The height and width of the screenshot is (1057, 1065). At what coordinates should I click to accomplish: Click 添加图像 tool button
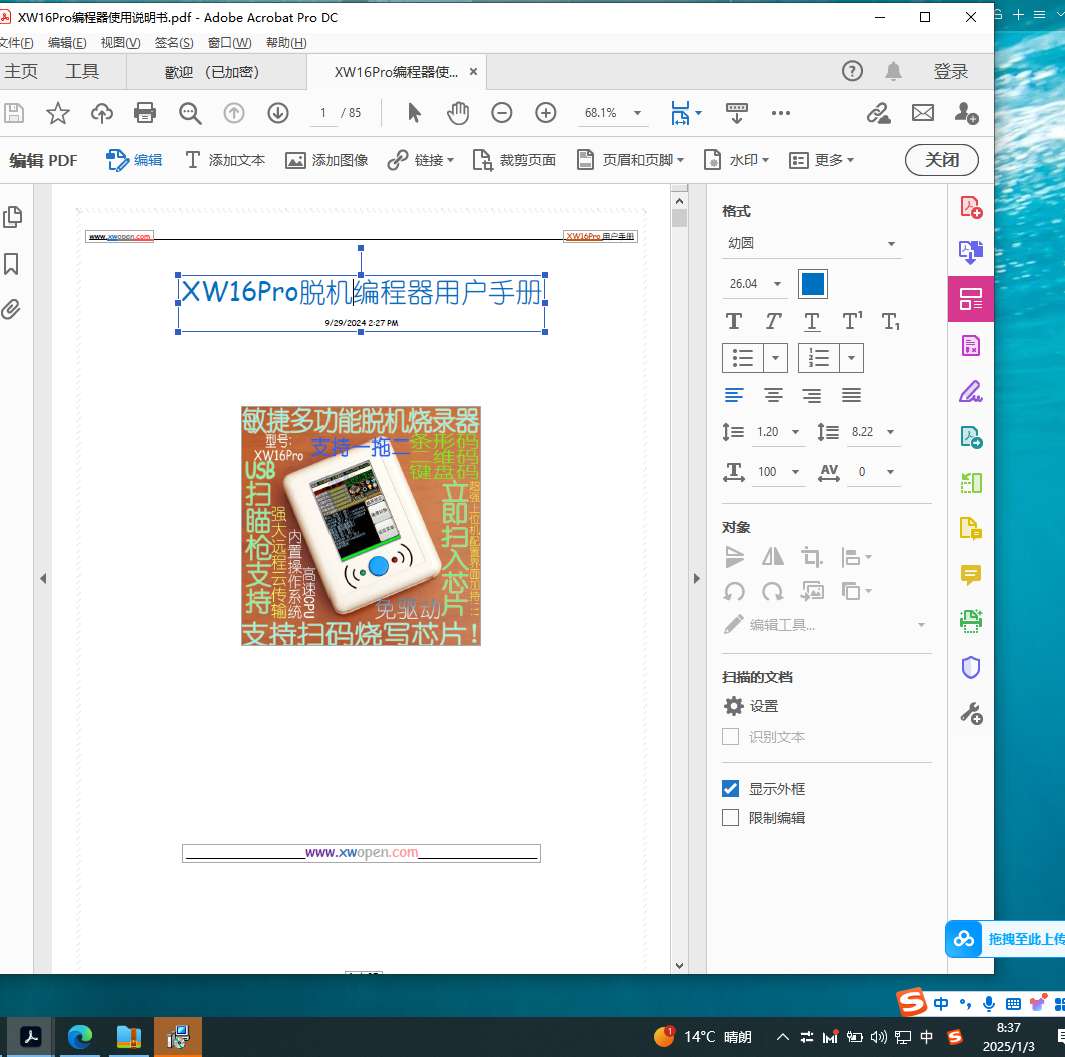pos(327,160)
